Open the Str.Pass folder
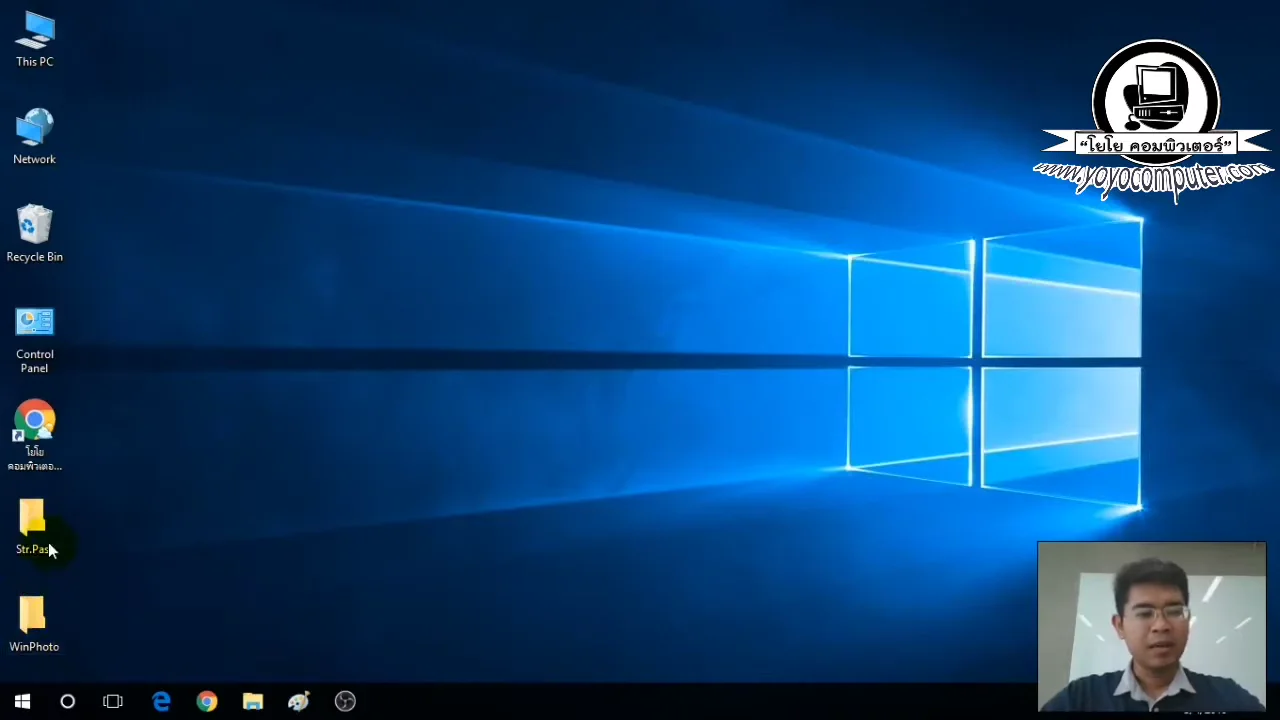1280x720 pixels. (32, 518)
